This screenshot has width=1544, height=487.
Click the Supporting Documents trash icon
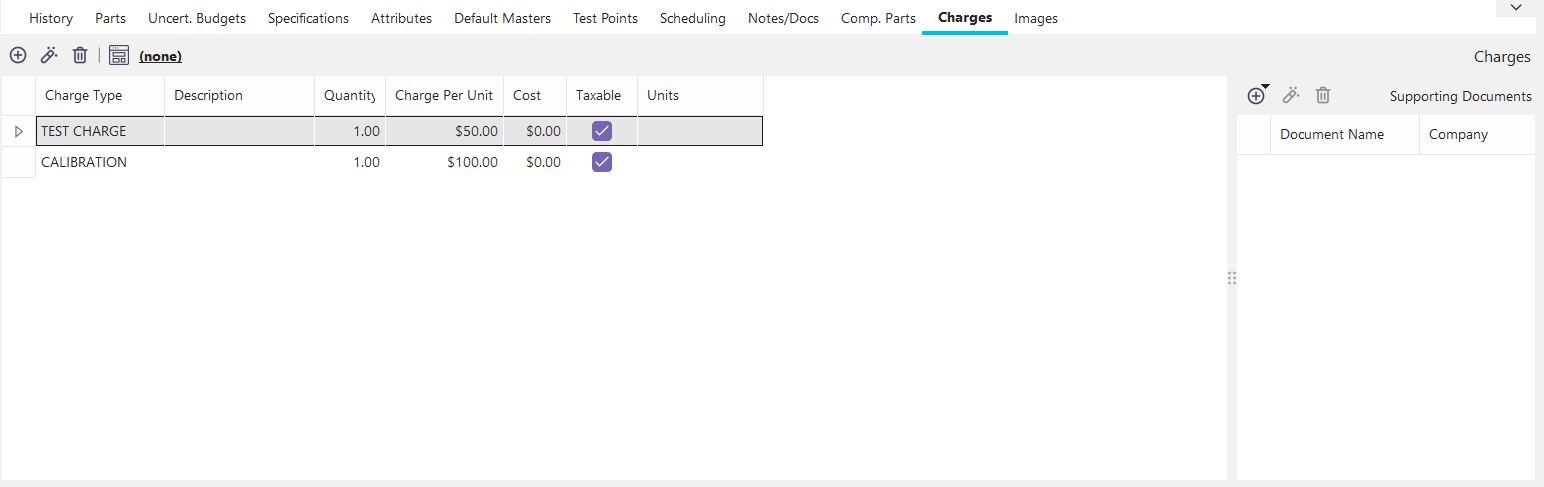click(1323, 96)
